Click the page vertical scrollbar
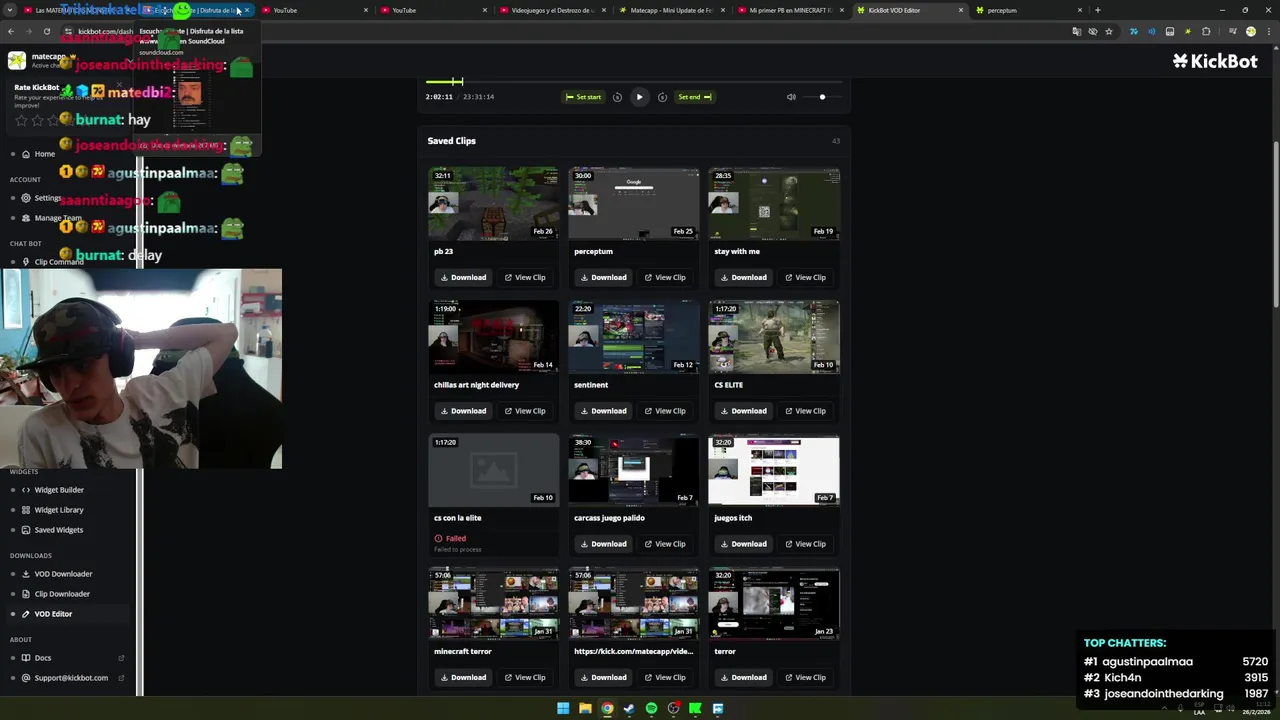The height and width of the screenshot is (720, 1280). click(x=1275, y=227)
